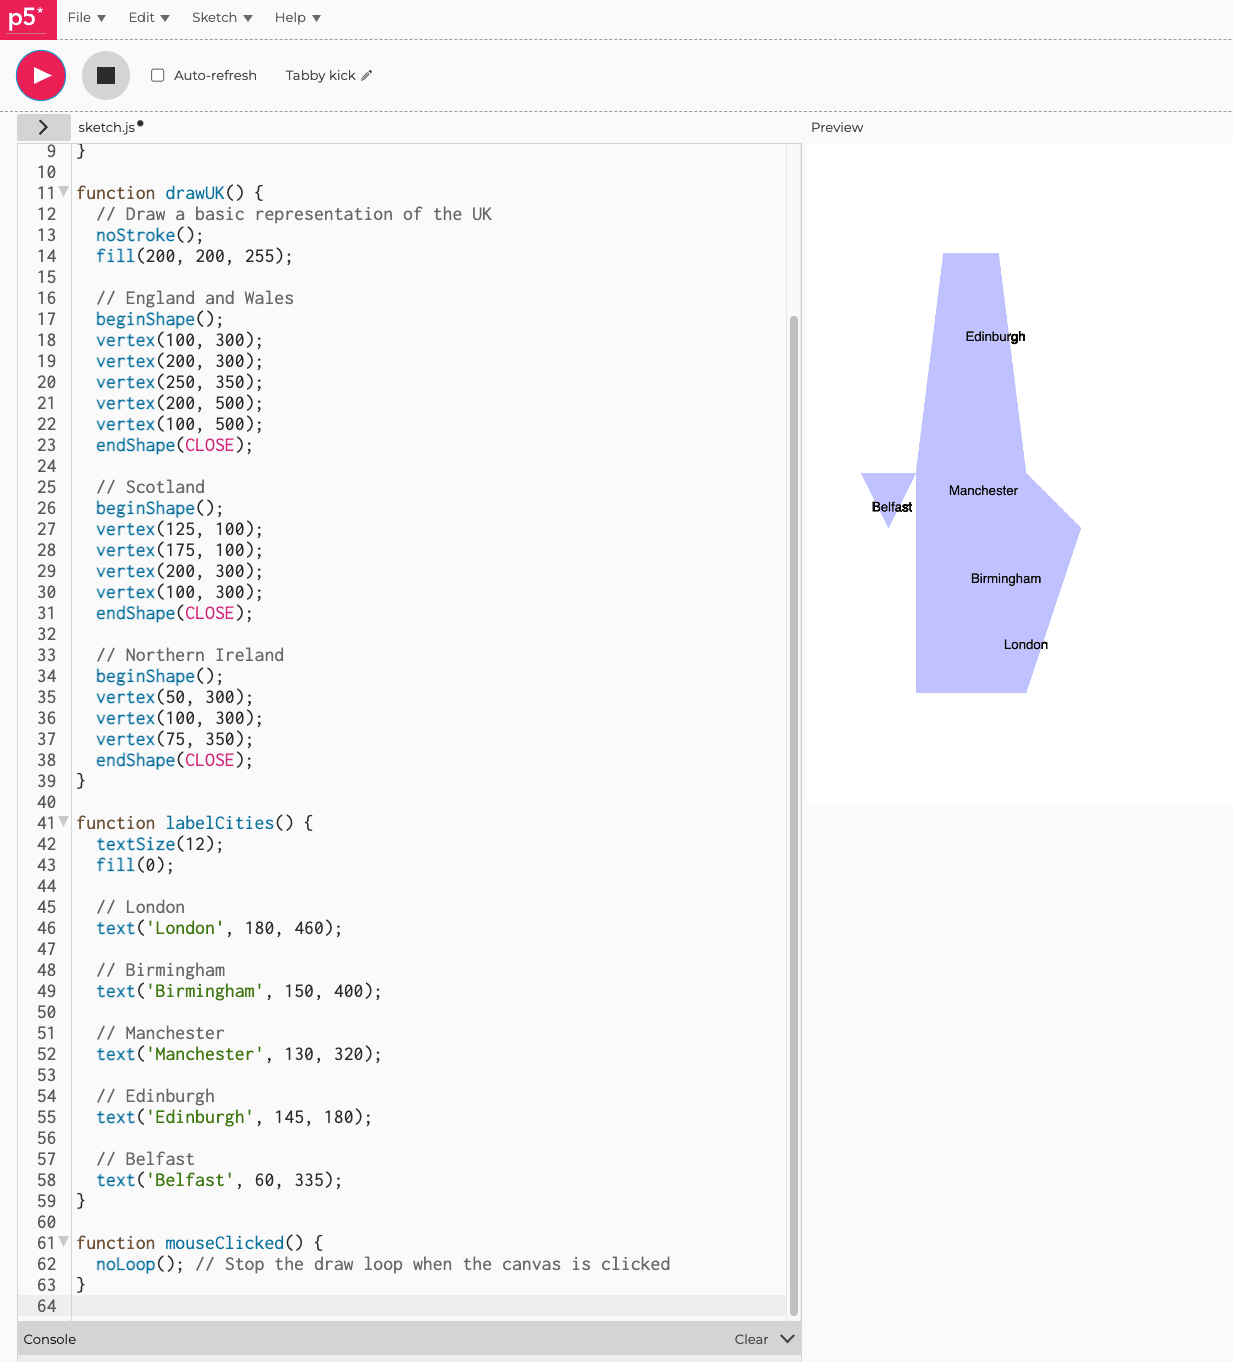Click the Belfast label in preview canvas
The width and height of the screenshot is (1233, 1362).
891,506
